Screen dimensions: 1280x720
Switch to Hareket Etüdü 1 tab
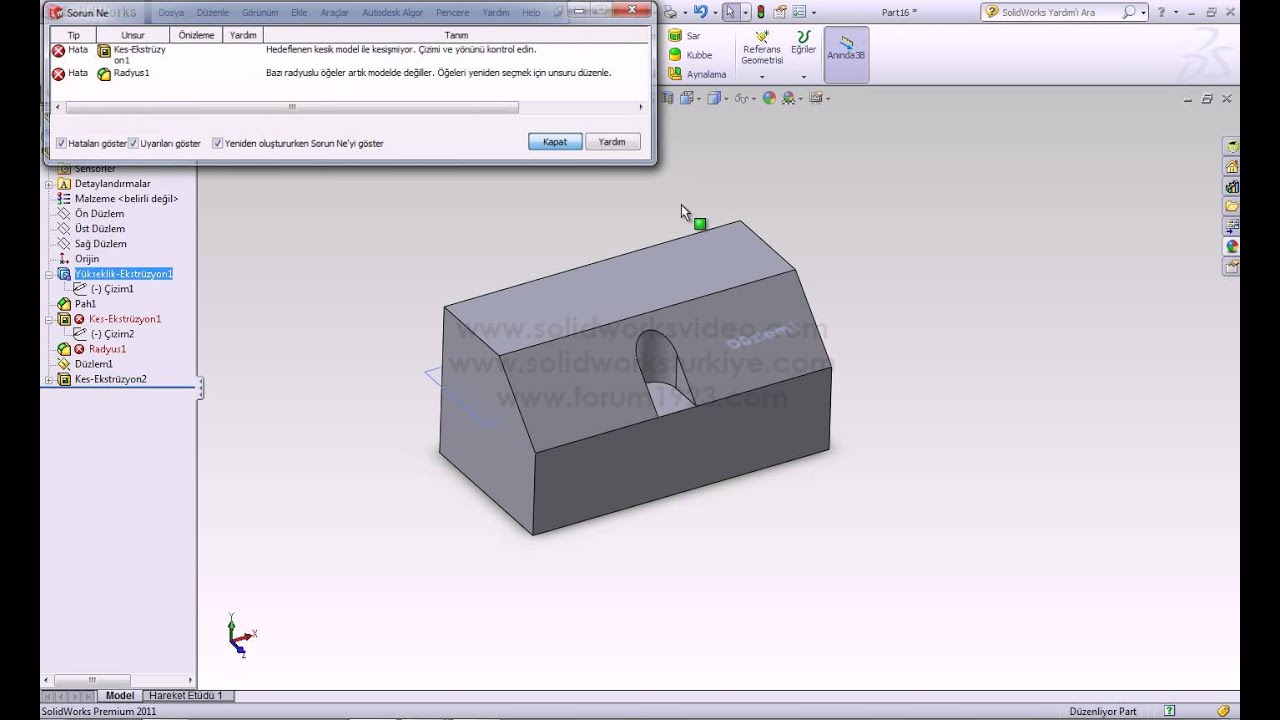190,695
